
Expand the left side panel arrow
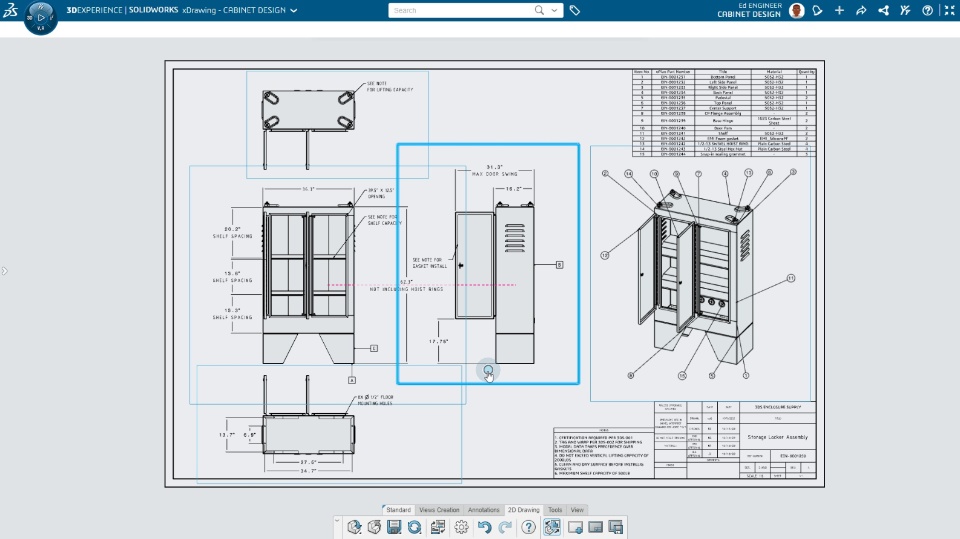4,271
